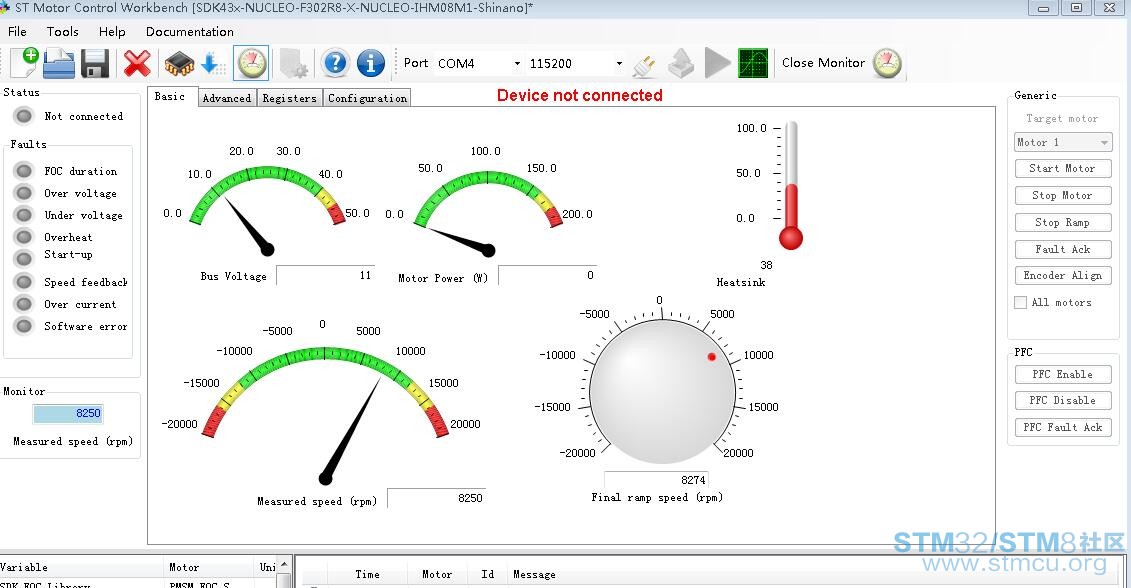This screenshot has width=1131, height=588.
Task: Open the green oscilloscope plotter icon
Action: (753, 63)
